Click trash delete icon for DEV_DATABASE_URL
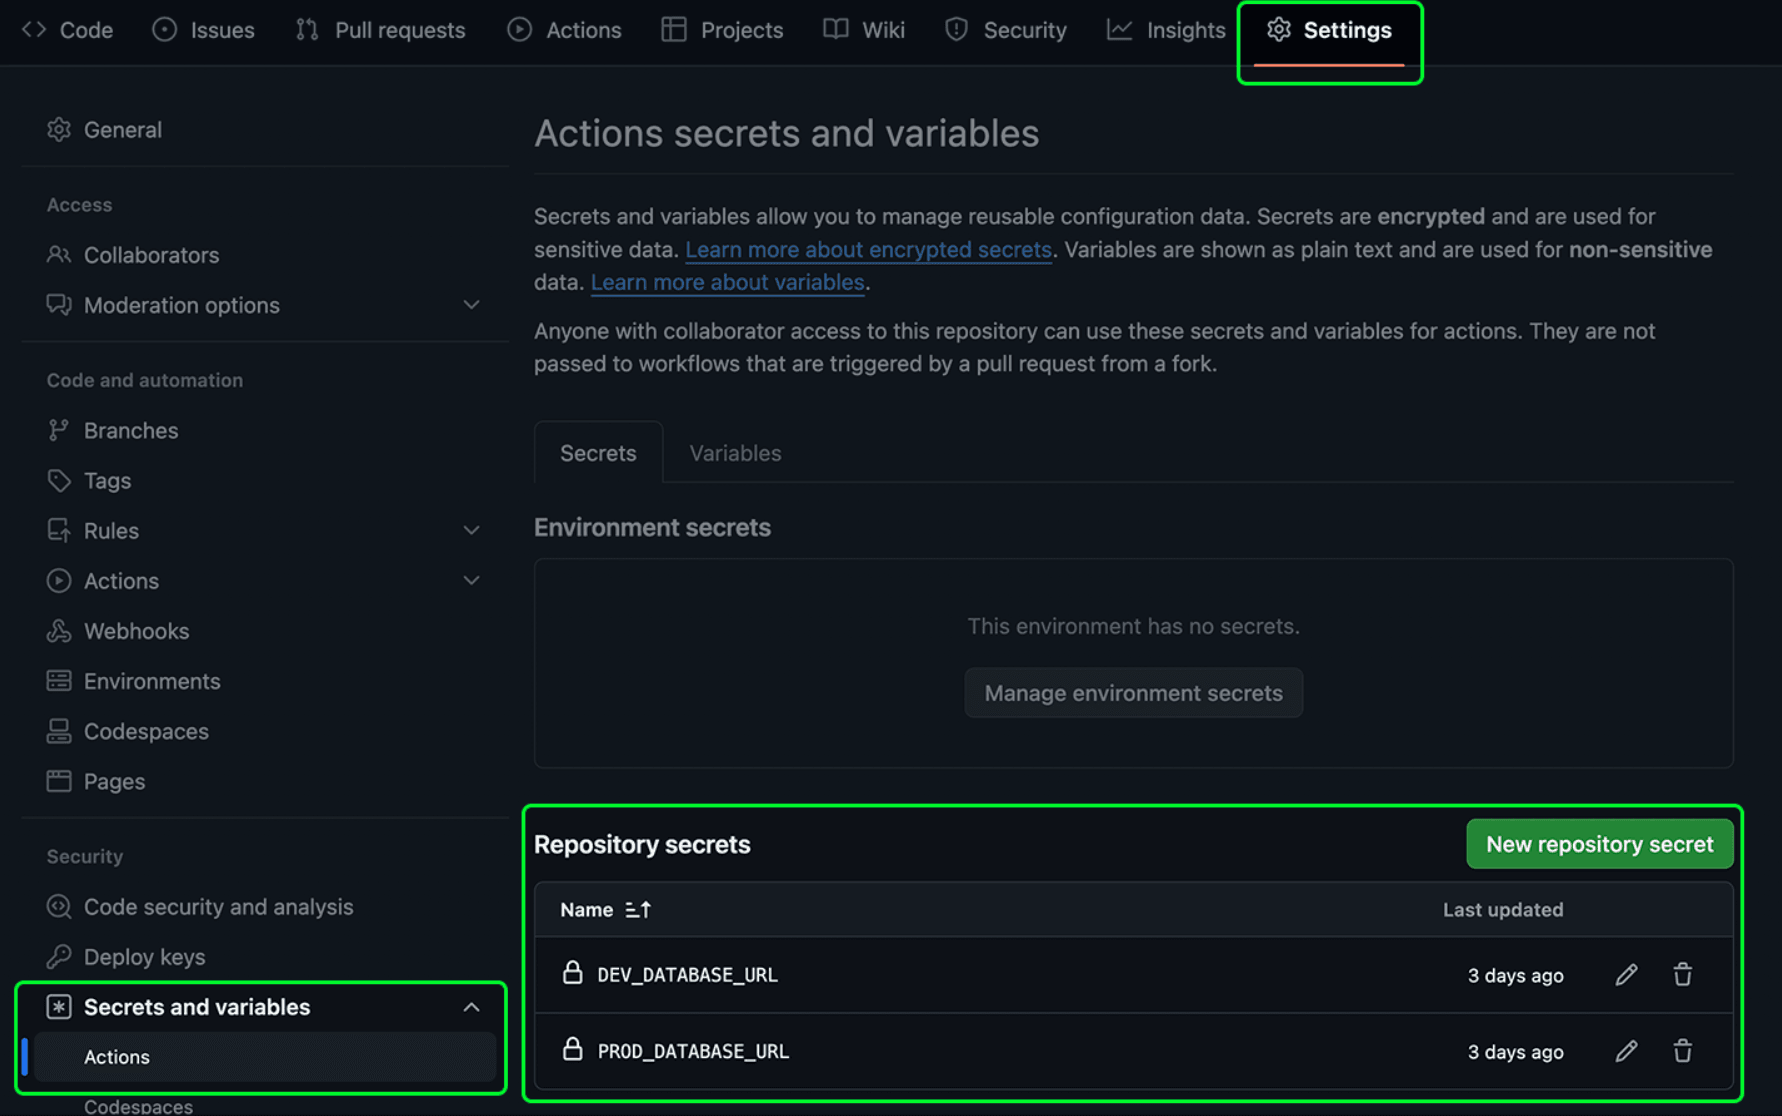The width and height of the screenshot is (1782, 1116). (1682, 975)
